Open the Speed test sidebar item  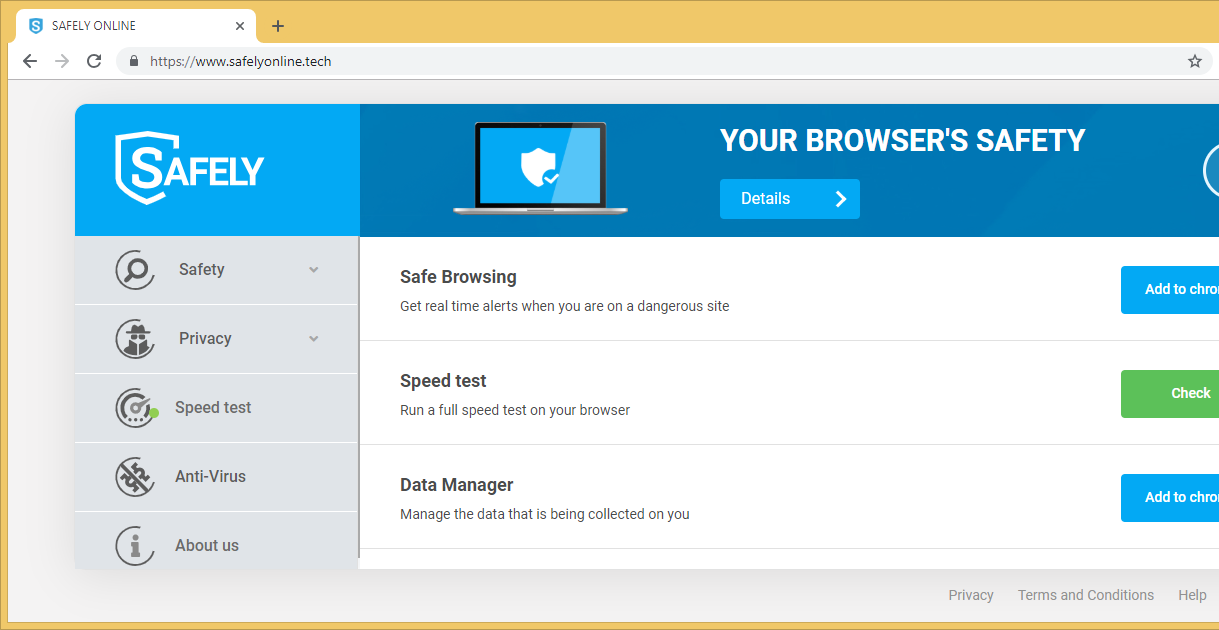pyautogui.click(x=213, y=408)
